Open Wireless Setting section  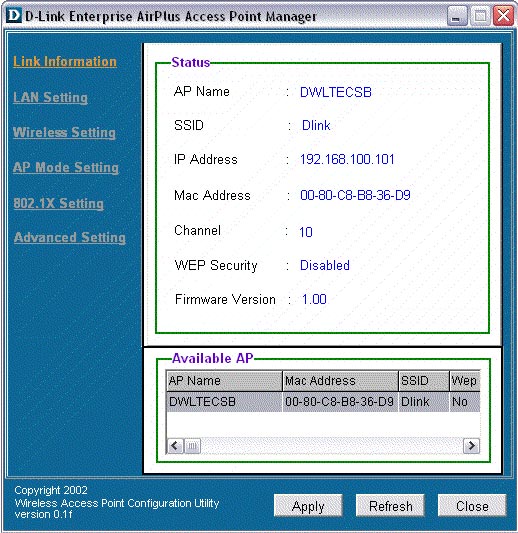[x=64, y=132]
